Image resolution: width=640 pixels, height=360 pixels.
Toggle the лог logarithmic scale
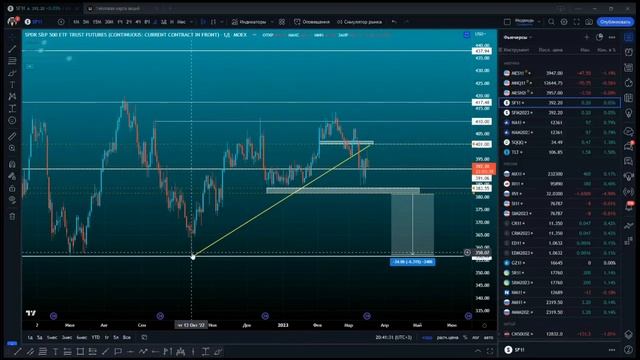476,338
